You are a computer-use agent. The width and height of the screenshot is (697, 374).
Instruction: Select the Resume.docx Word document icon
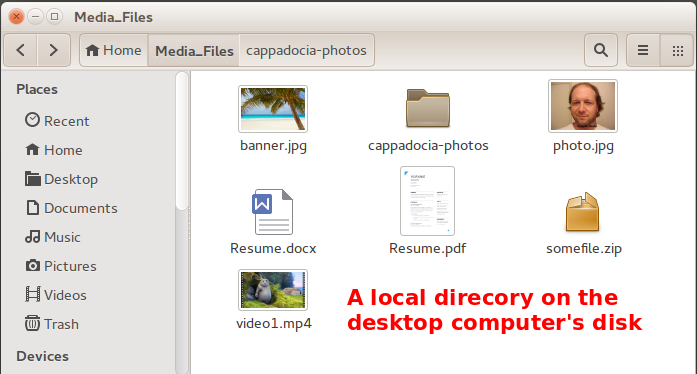pyautogui.click(x=272, y=212)
